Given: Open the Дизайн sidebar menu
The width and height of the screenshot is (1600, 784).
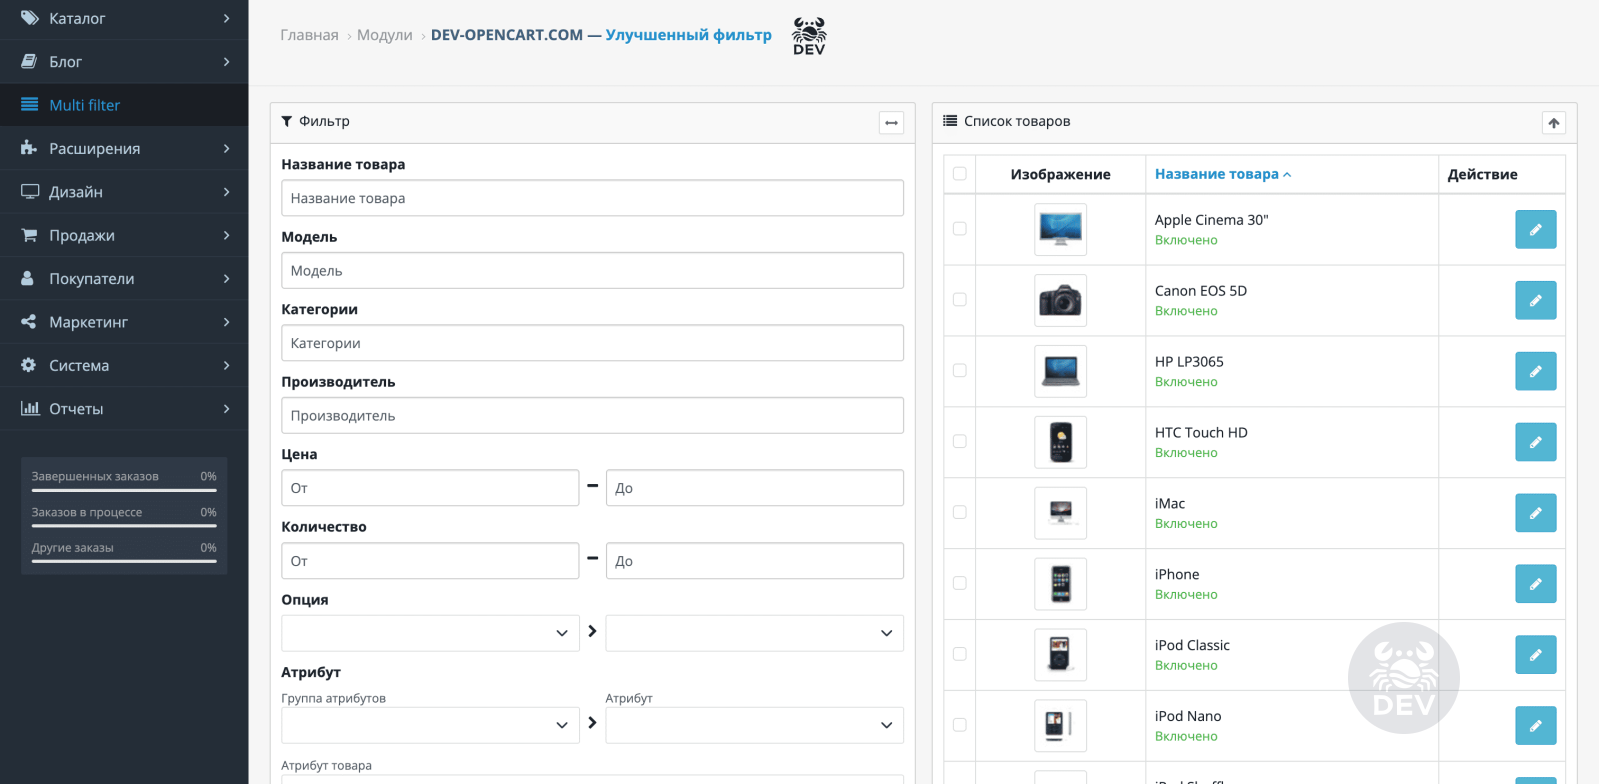Looking at the screenshot, I should 124,191.
